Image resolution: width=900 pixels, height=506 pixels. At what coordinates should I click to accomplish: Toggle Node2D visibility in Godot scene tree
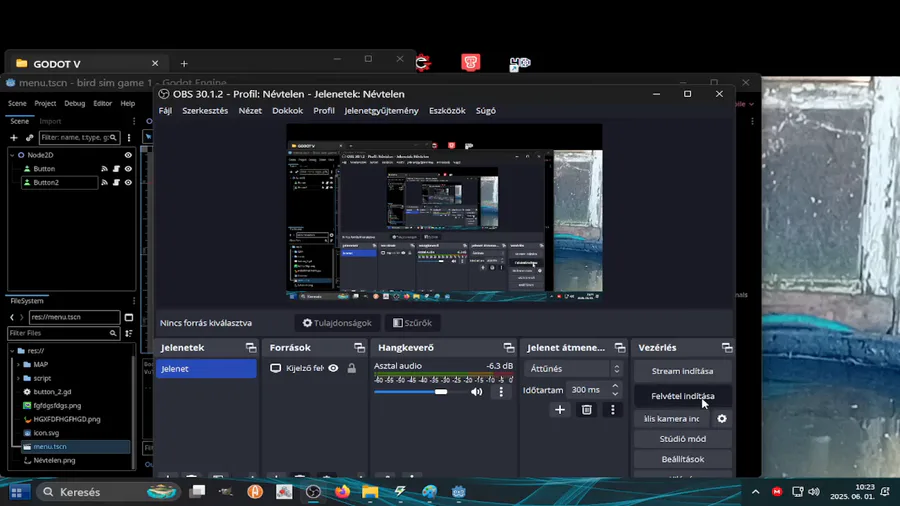(x=128, y=155)
